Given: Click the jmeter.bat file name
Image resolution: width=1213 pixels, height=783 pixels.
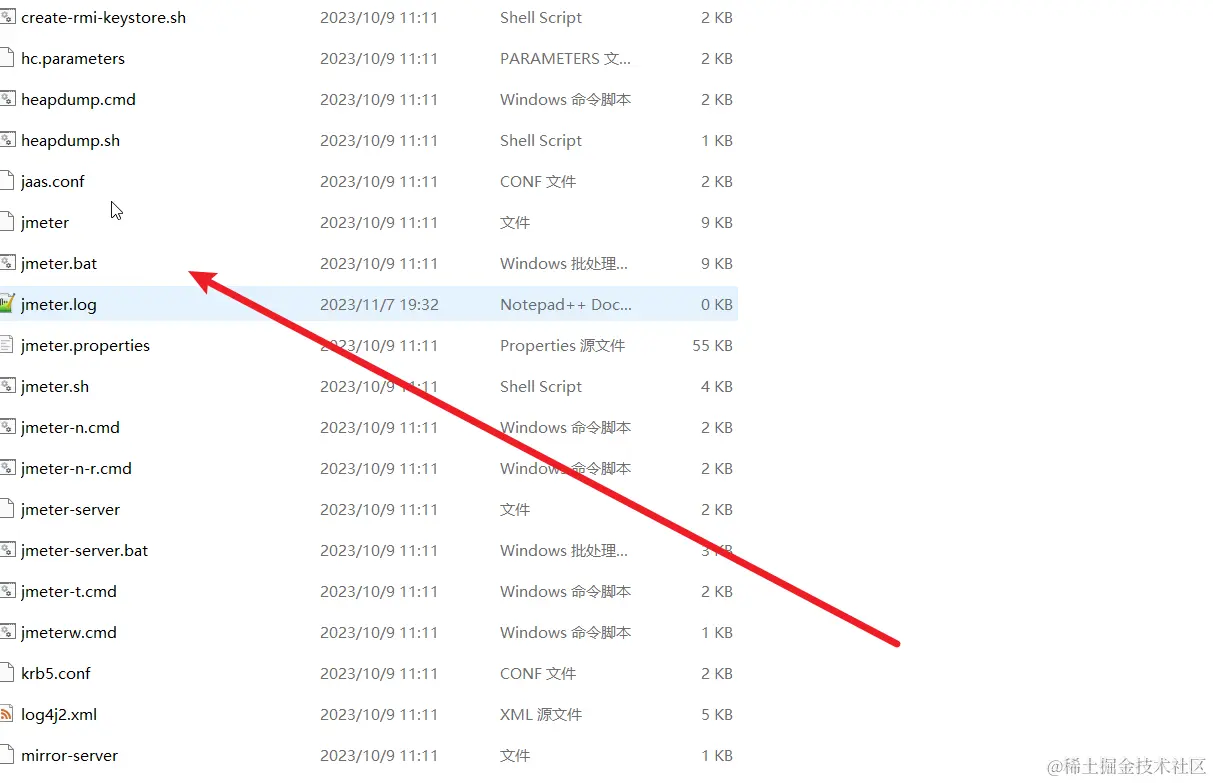Looking at the screenshot, I should click(x=59, y=264).
